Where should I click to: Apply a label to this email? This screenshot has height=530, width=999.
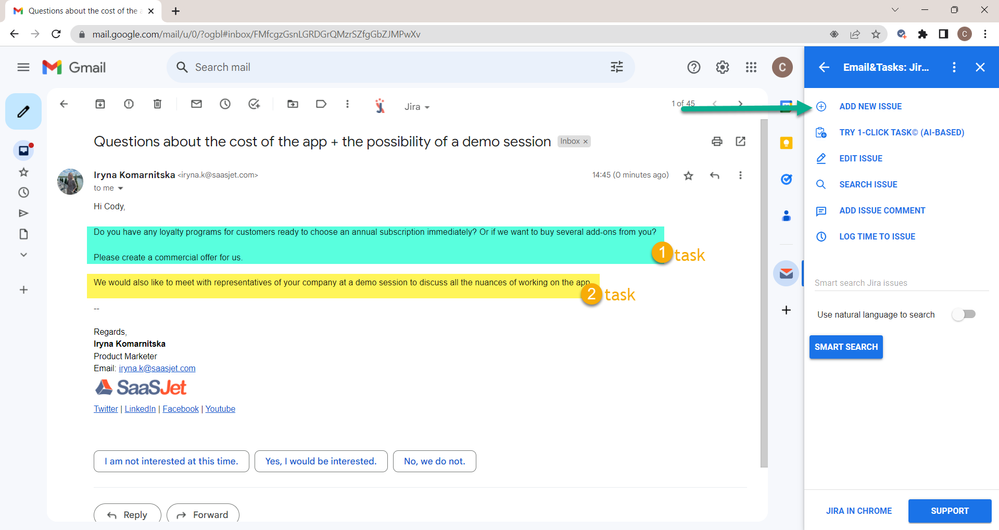pos(321,104)
